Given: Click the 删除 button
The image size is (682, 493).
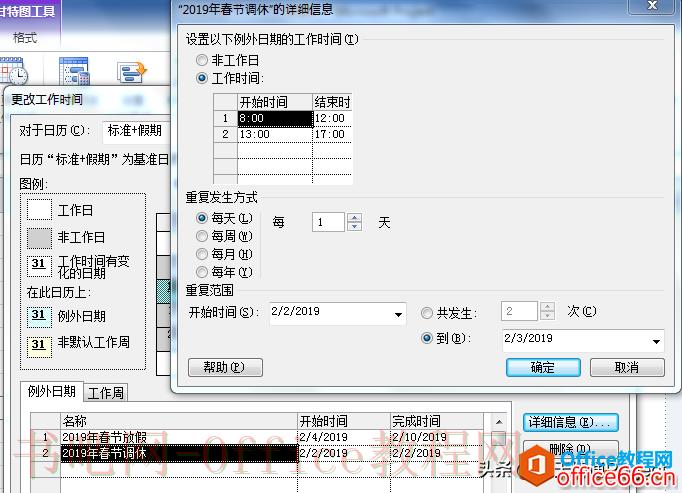Looking at the screenshot, I should 570,448.
